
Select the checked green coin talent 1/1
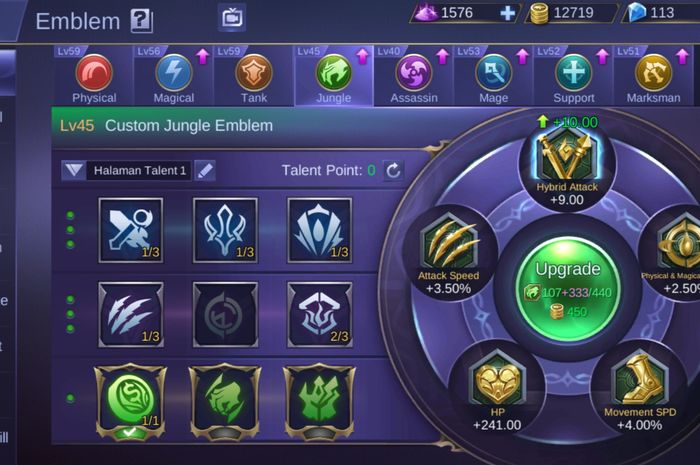(x=130, y=399)
